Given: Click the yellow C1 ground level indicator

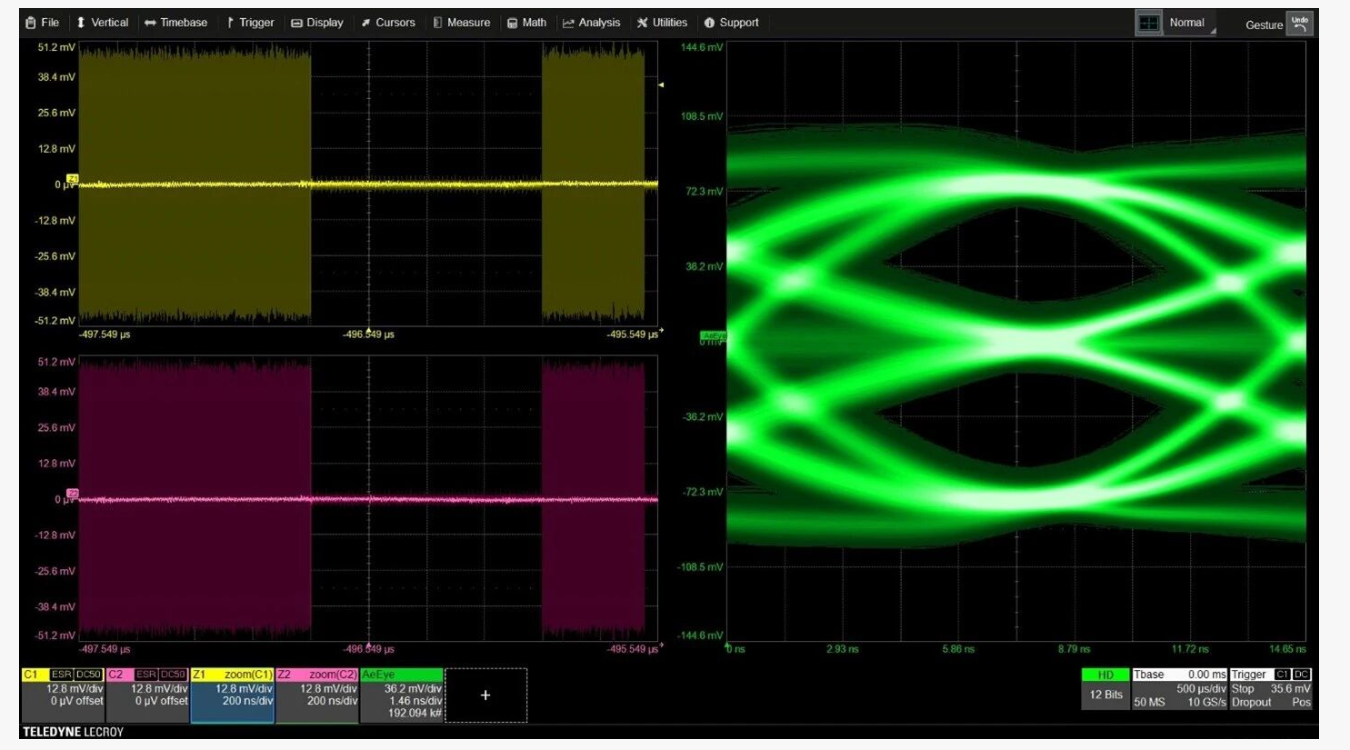Looking at the screenshot, I should point(72,180).
